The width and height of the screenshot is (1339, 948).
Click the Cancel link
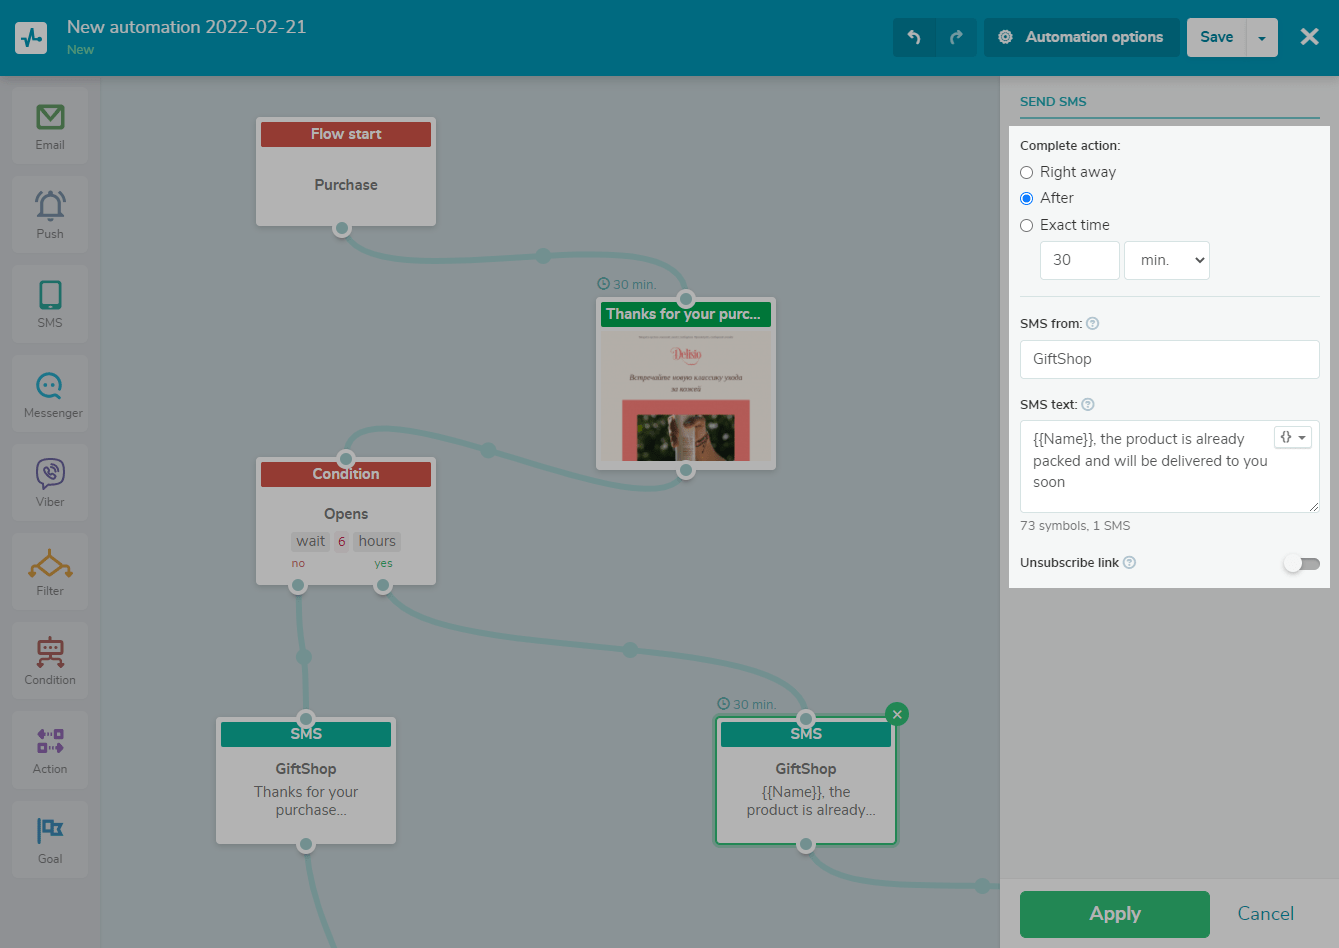click(1265, 913)
